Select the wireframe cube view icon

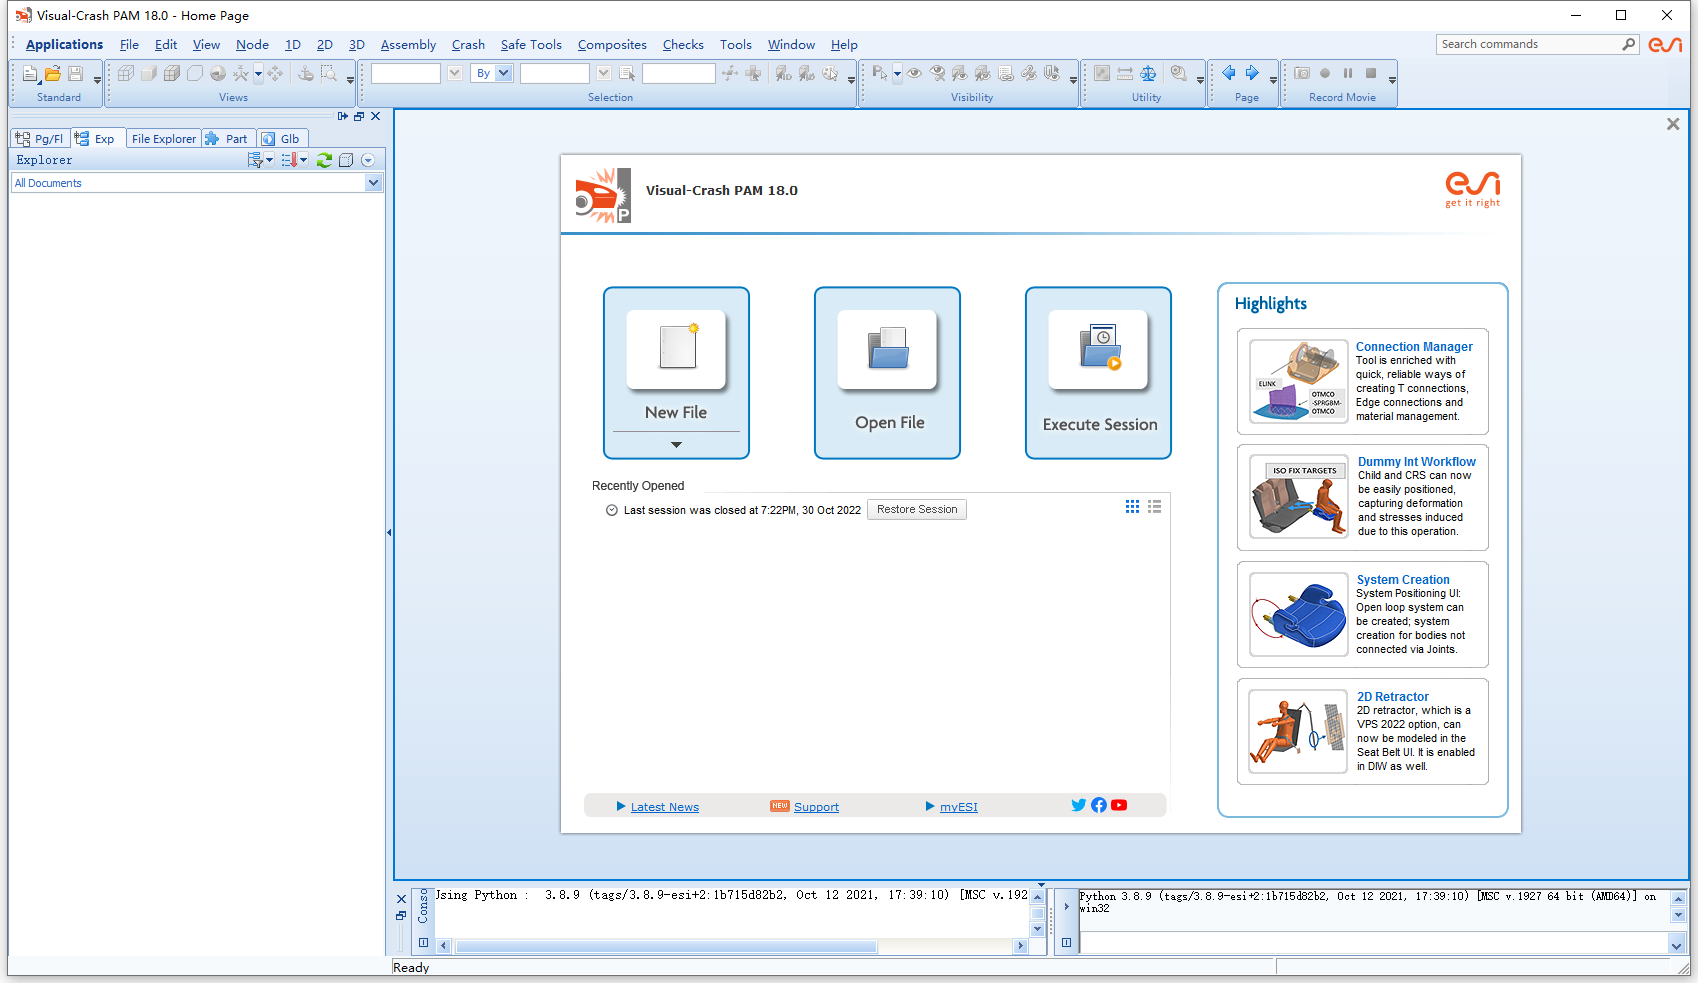pyautogui.click(x=126, y=74)
